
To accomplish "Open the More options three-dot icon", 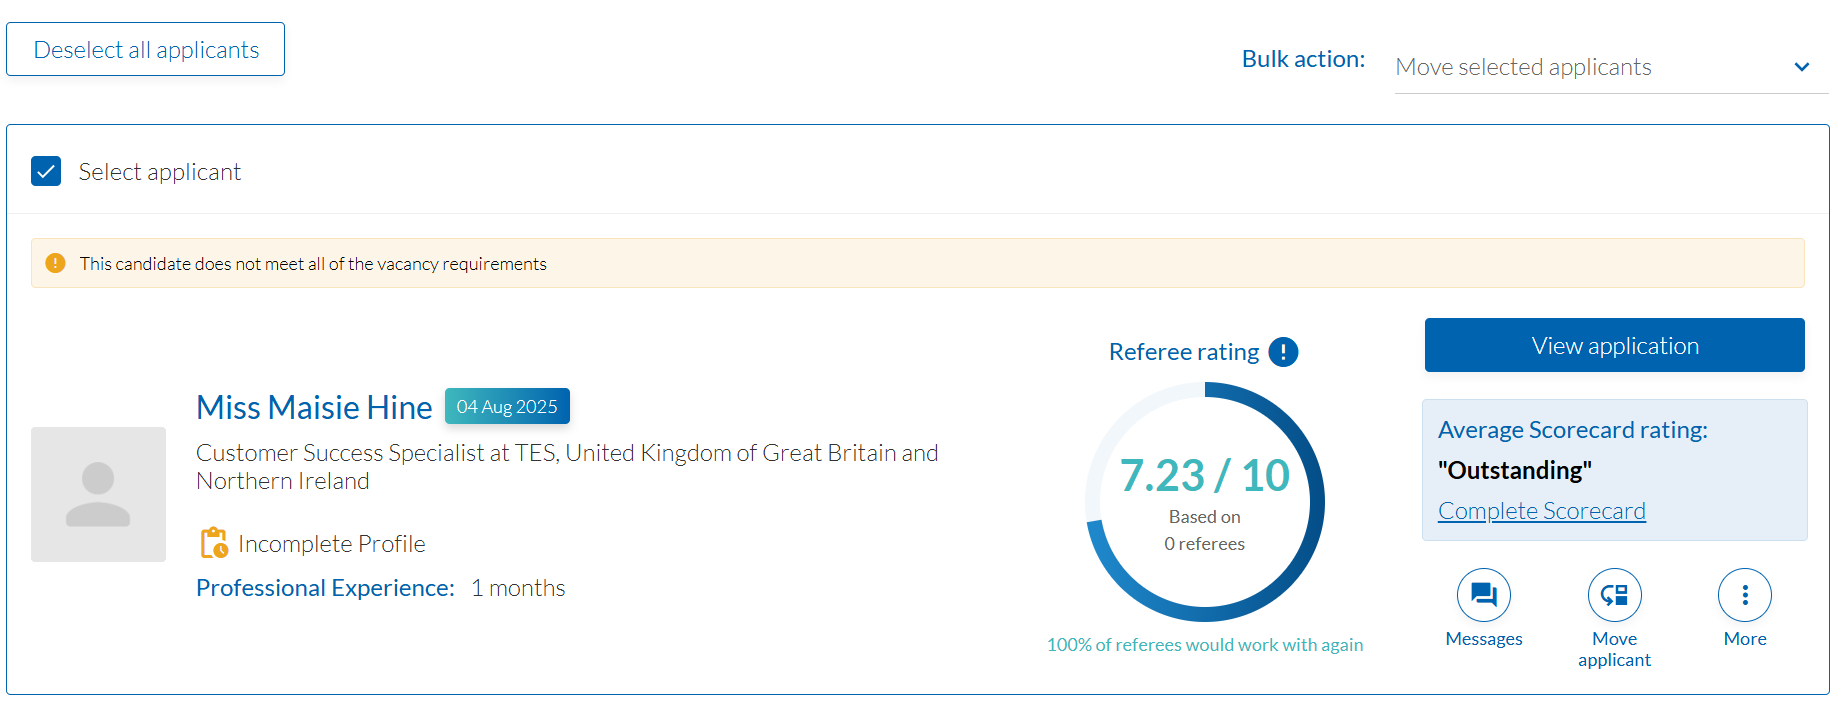I will click(x=1744, y=595).
